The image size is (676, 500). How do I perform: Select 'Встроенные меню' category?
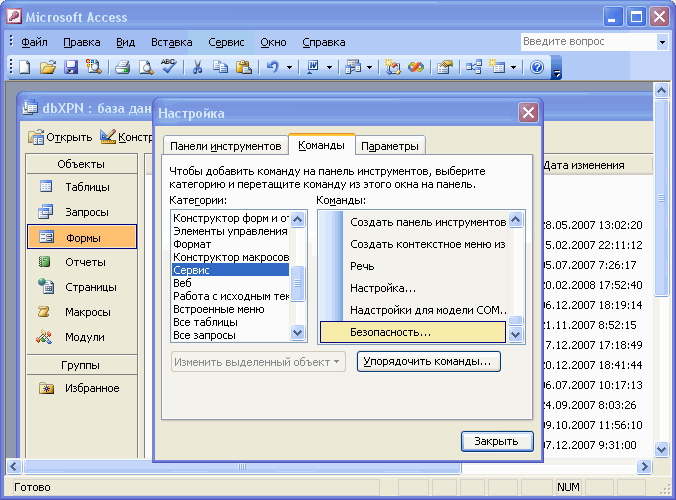[231, 309]
